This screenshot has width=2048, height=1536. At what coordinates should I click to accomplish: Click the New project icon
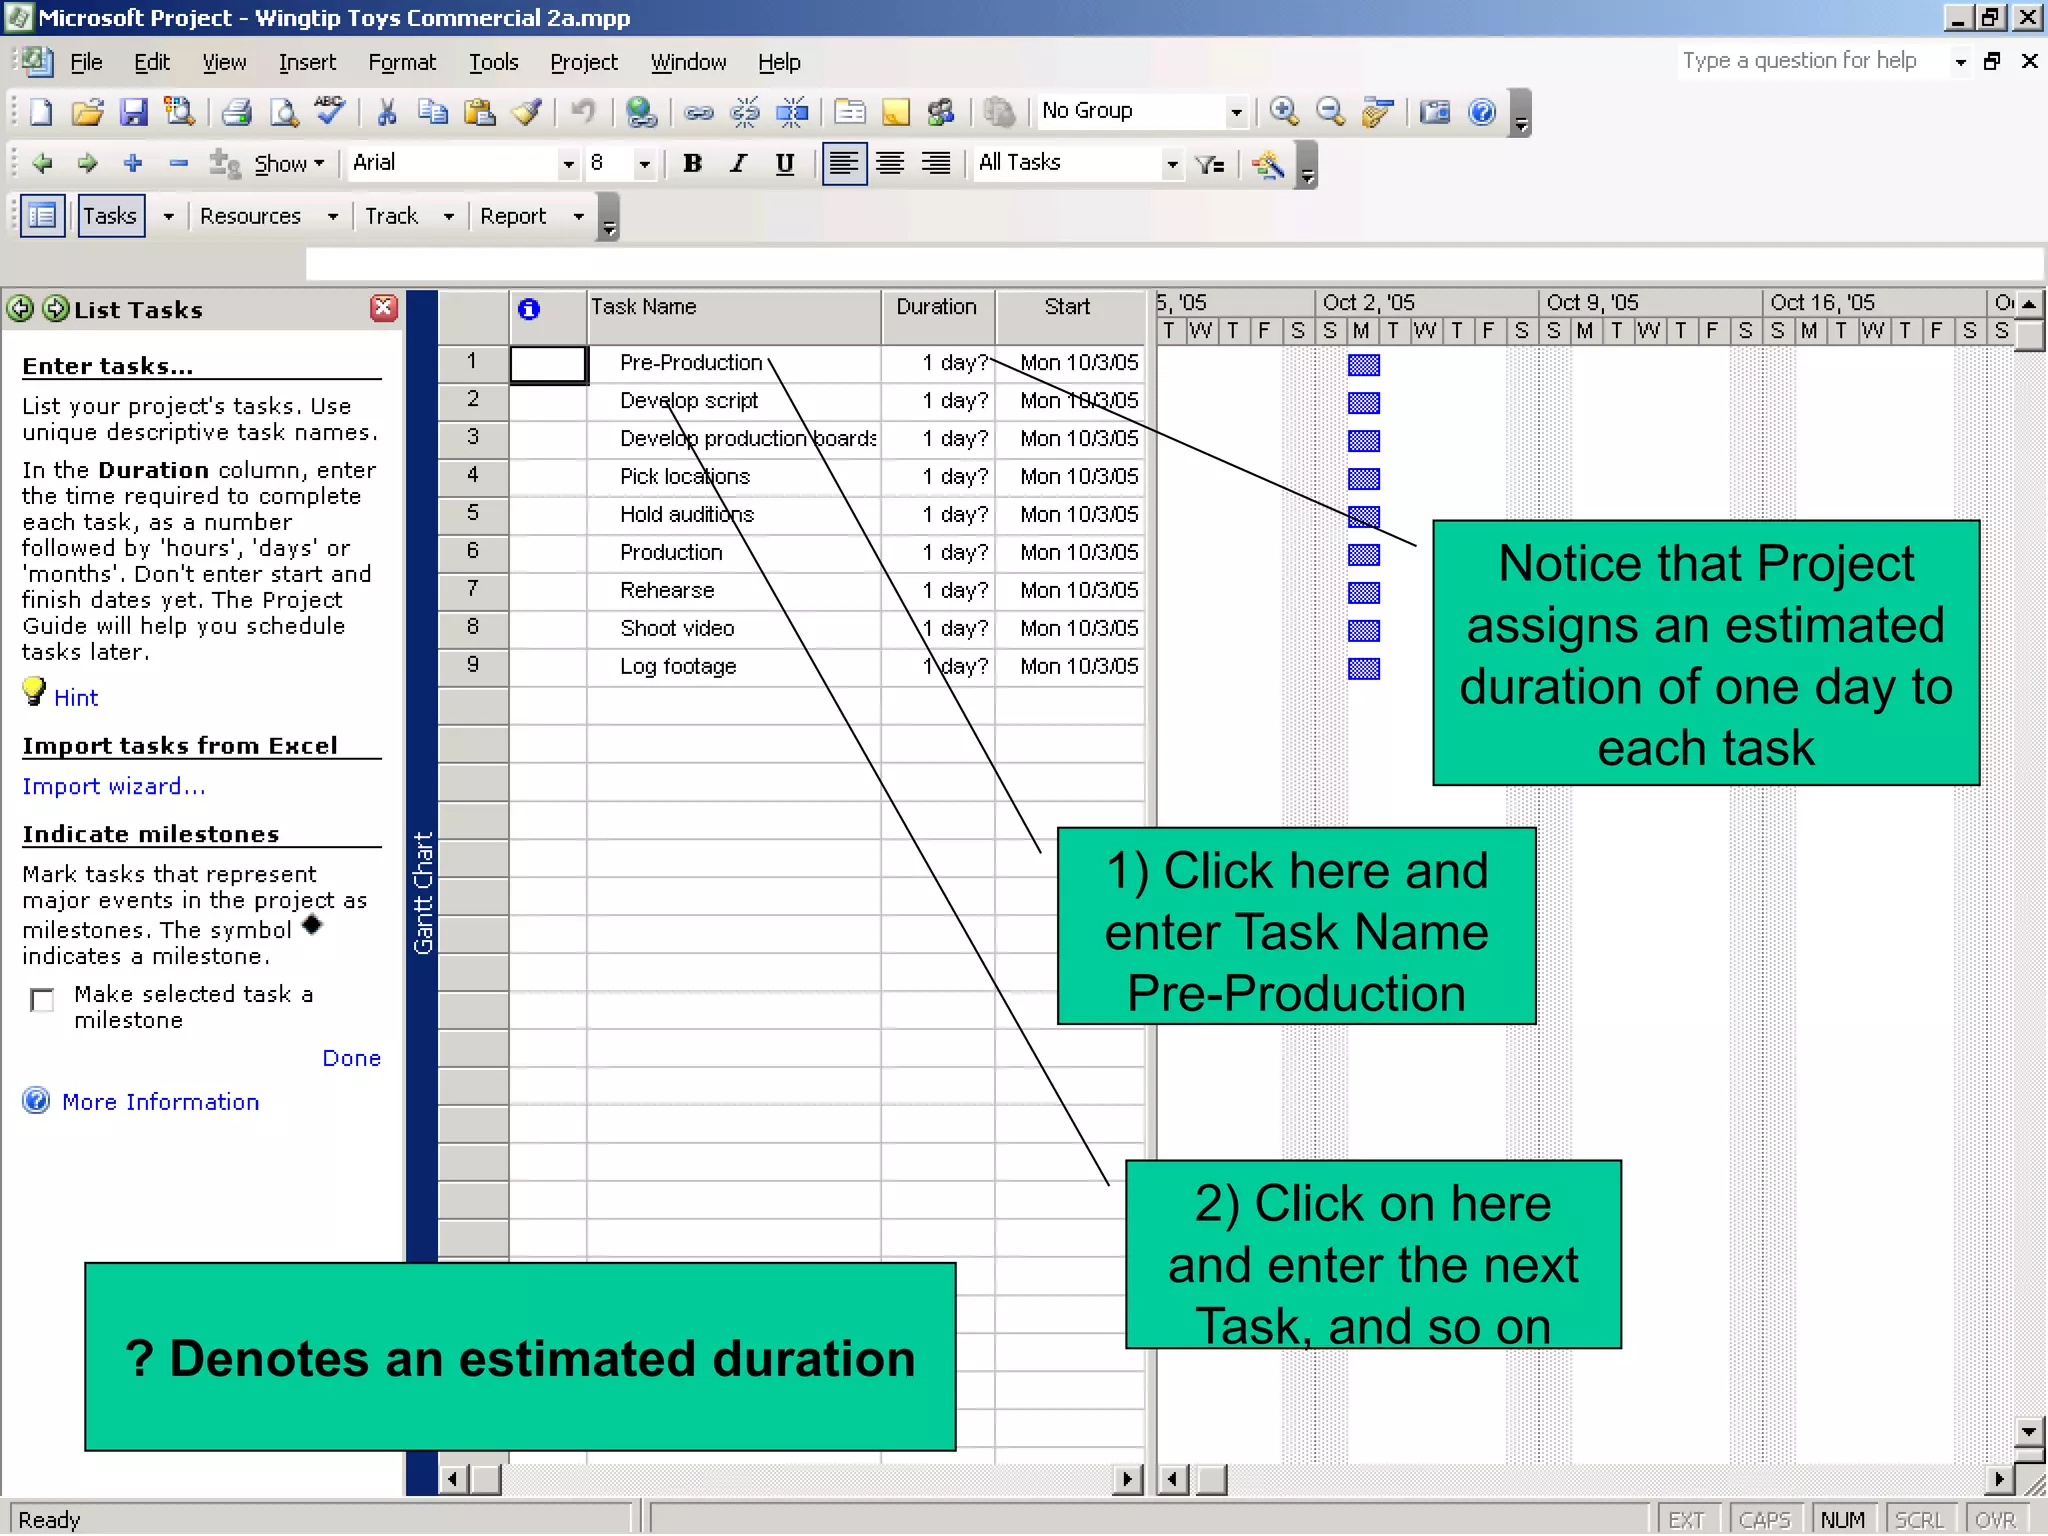(x=40, y=112)
